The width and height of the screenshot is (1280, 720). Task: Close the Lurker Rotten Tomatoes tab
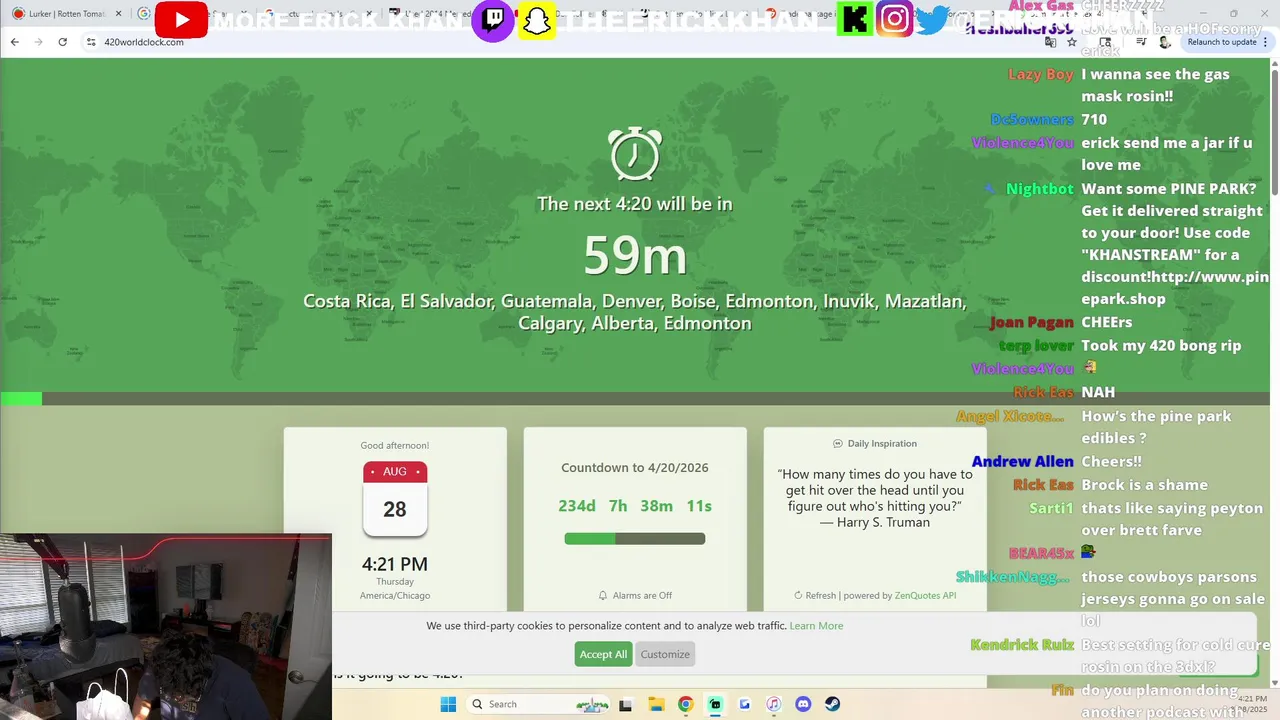pyautogui.click(x=118, y=14)
